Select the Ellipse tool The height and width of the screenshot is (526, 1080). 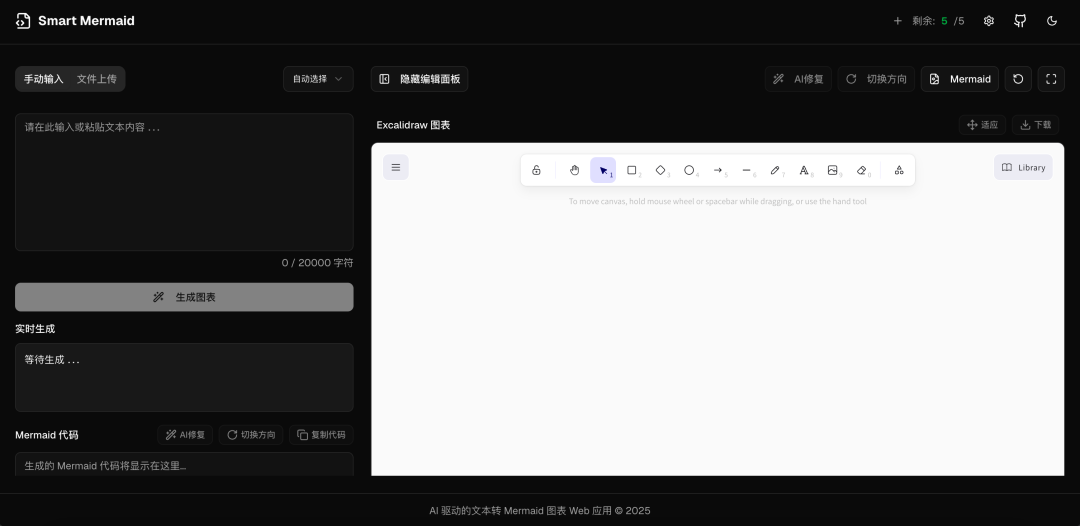(x=689, y=170)
